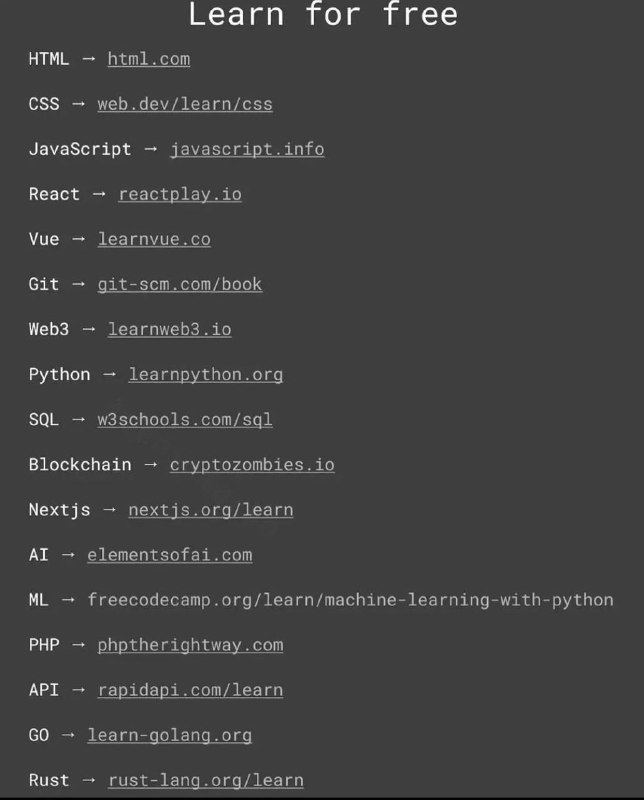
Task: Visit the learn-golang.org link
Action: pyautogui.click(x=169, y=736)
